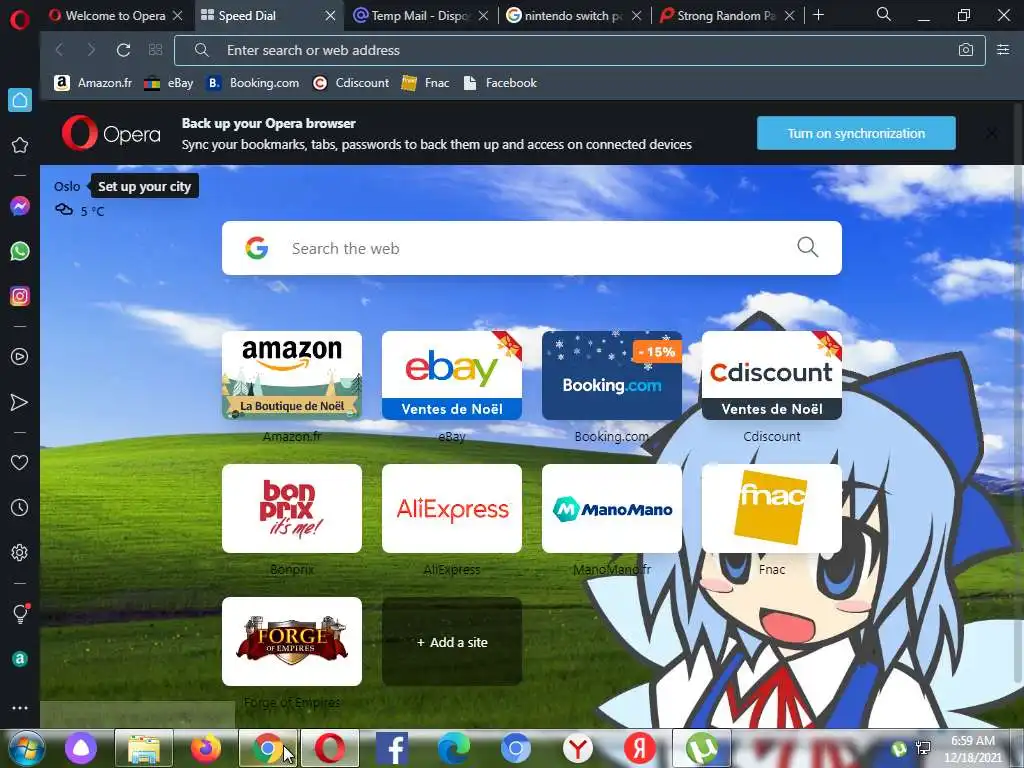The height and width of the screenshot is (768, 1024).
Task: Click Turn on synchronization button
Action: [856, 133]
